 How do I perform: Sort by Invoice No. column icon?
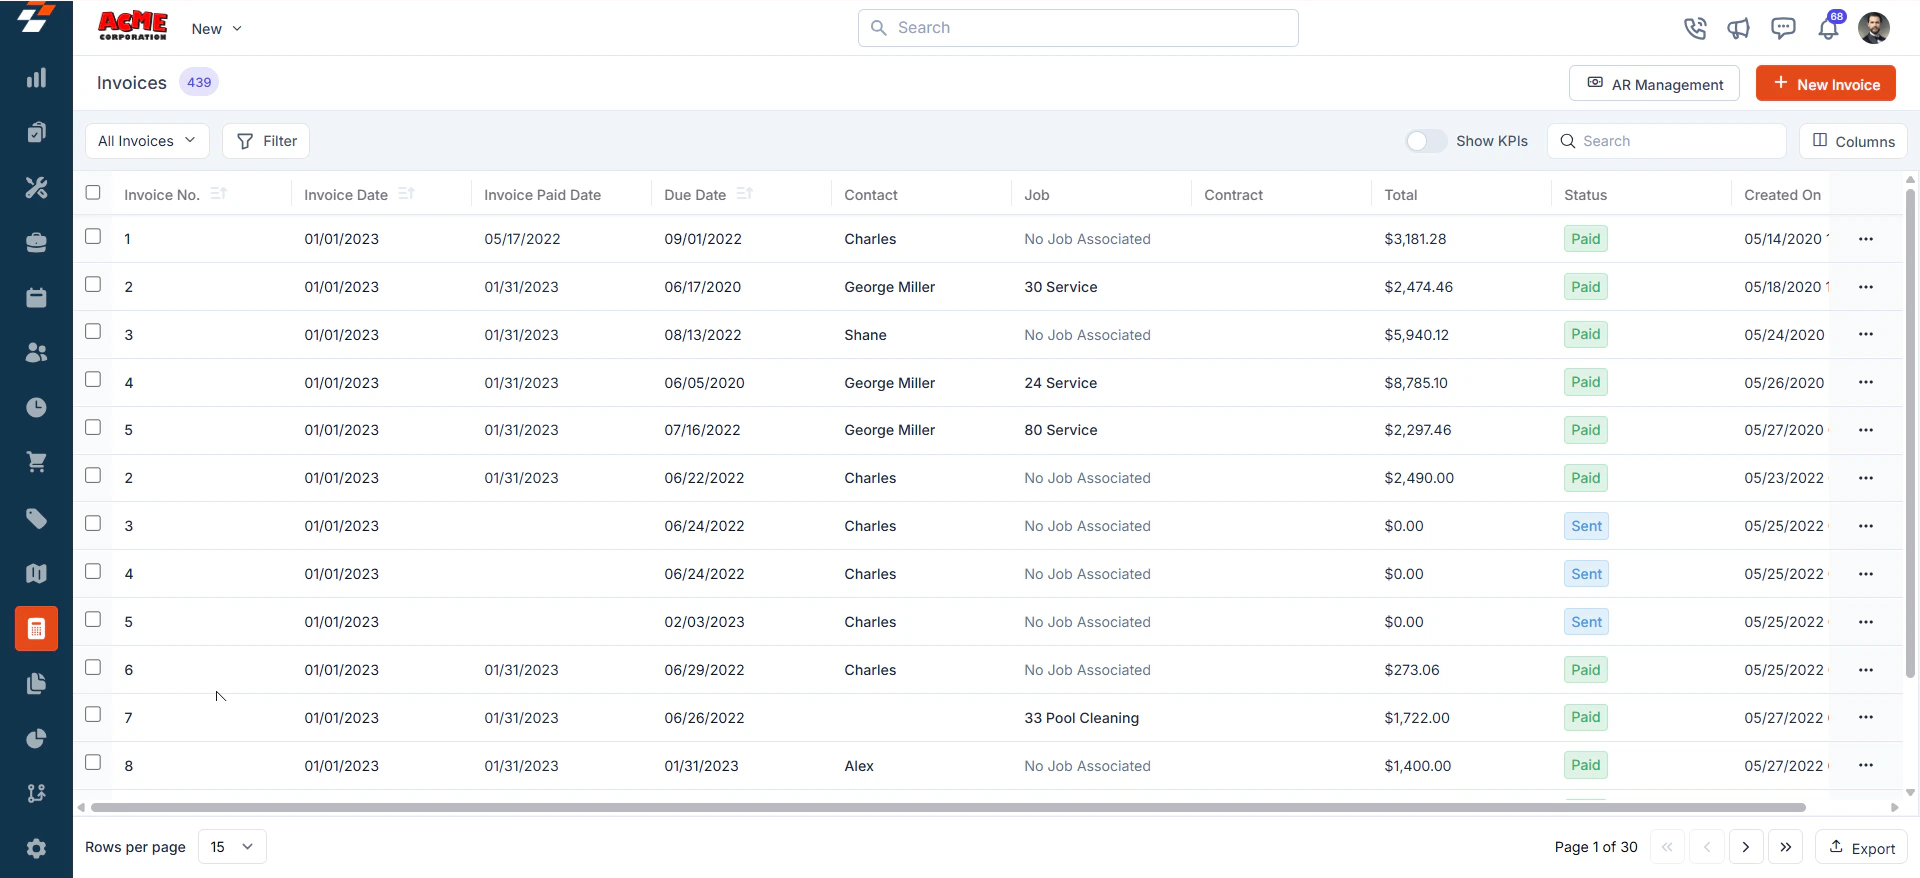(219, 194)
